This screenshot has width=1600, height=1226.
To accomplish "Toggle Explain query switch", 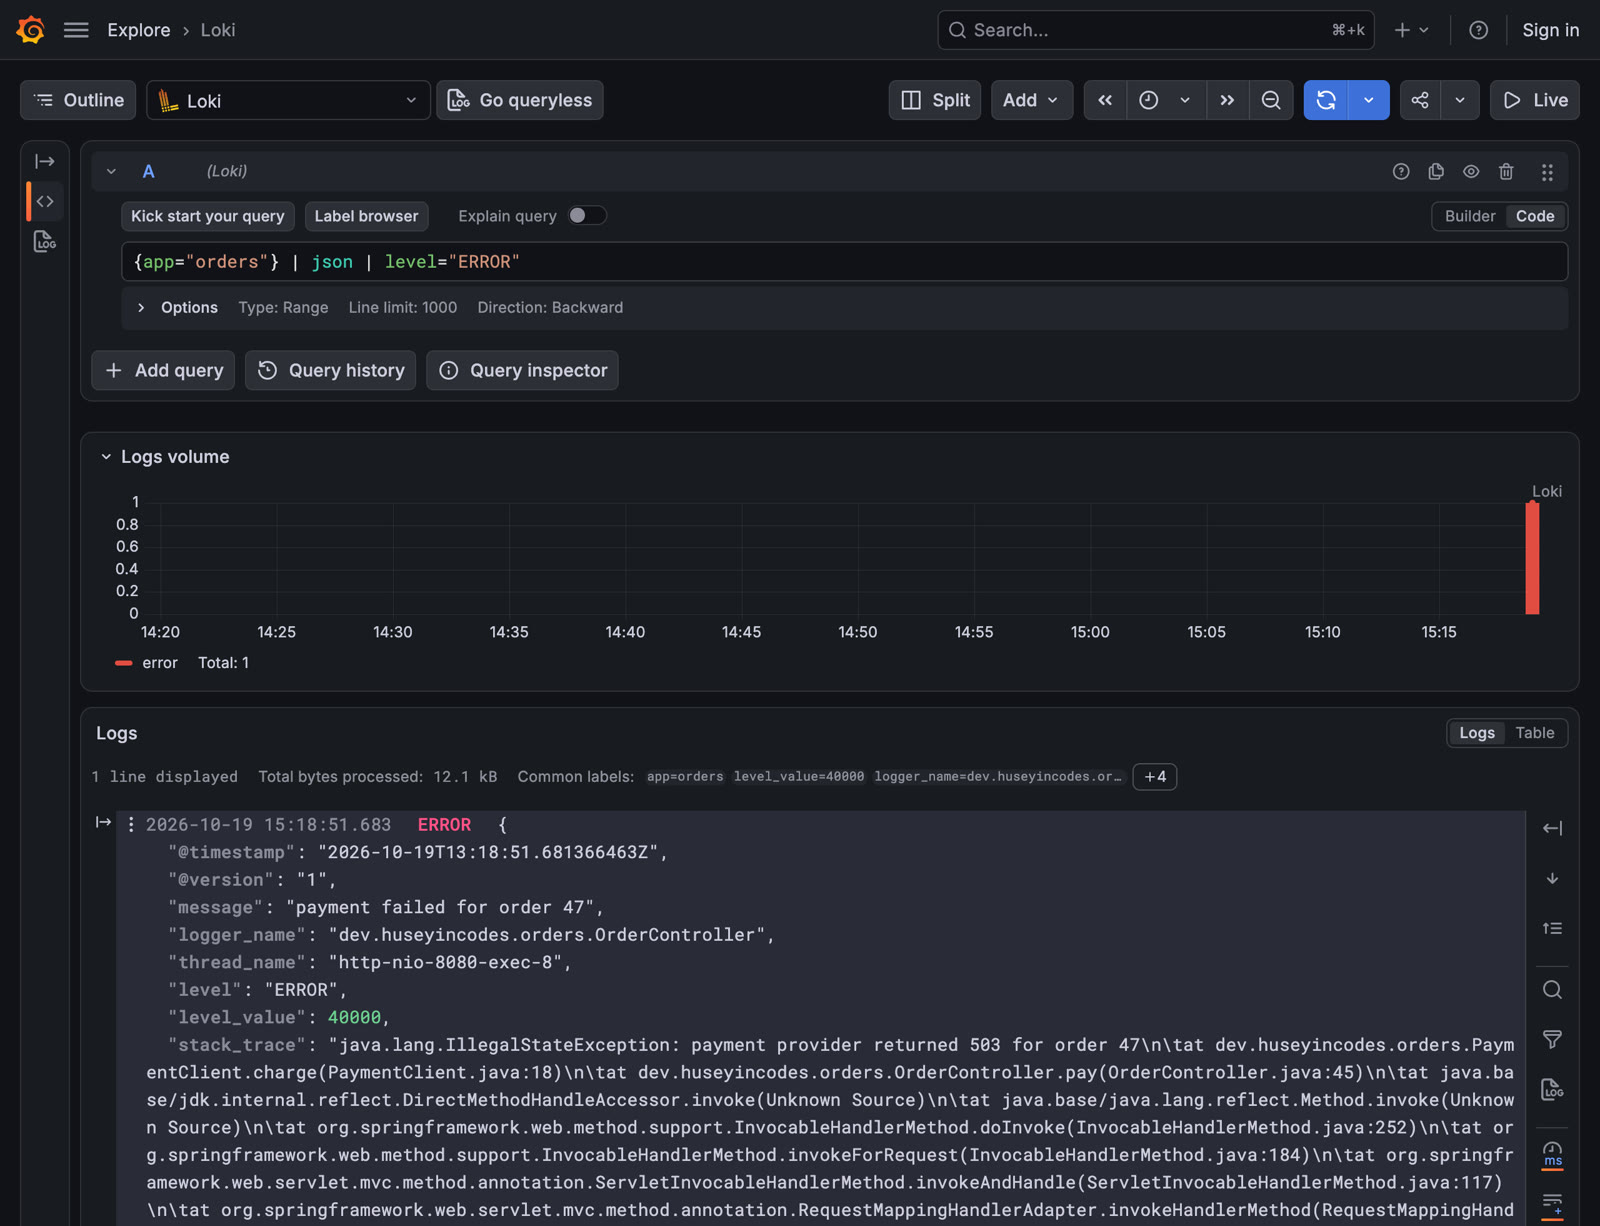I will pyautogui.click(x=587, y=215).
